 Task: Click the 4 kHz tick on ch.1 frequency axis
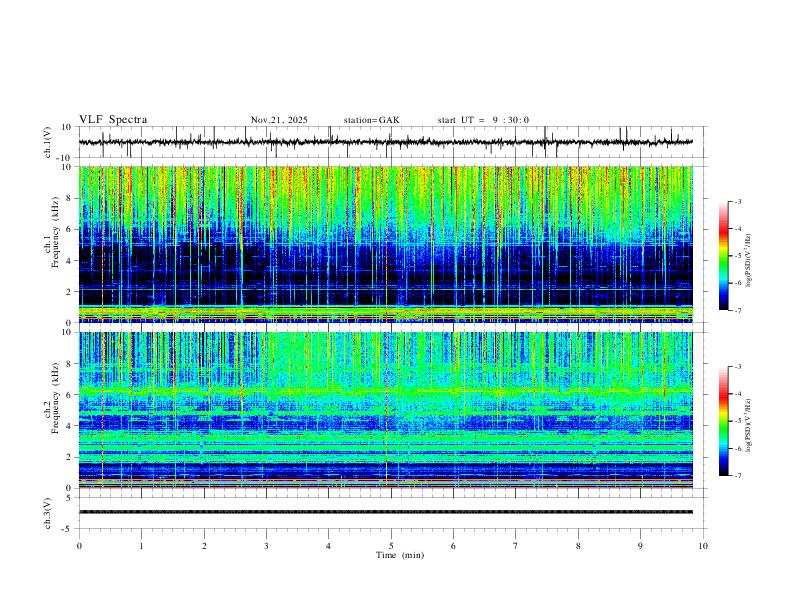pos(70,260)
